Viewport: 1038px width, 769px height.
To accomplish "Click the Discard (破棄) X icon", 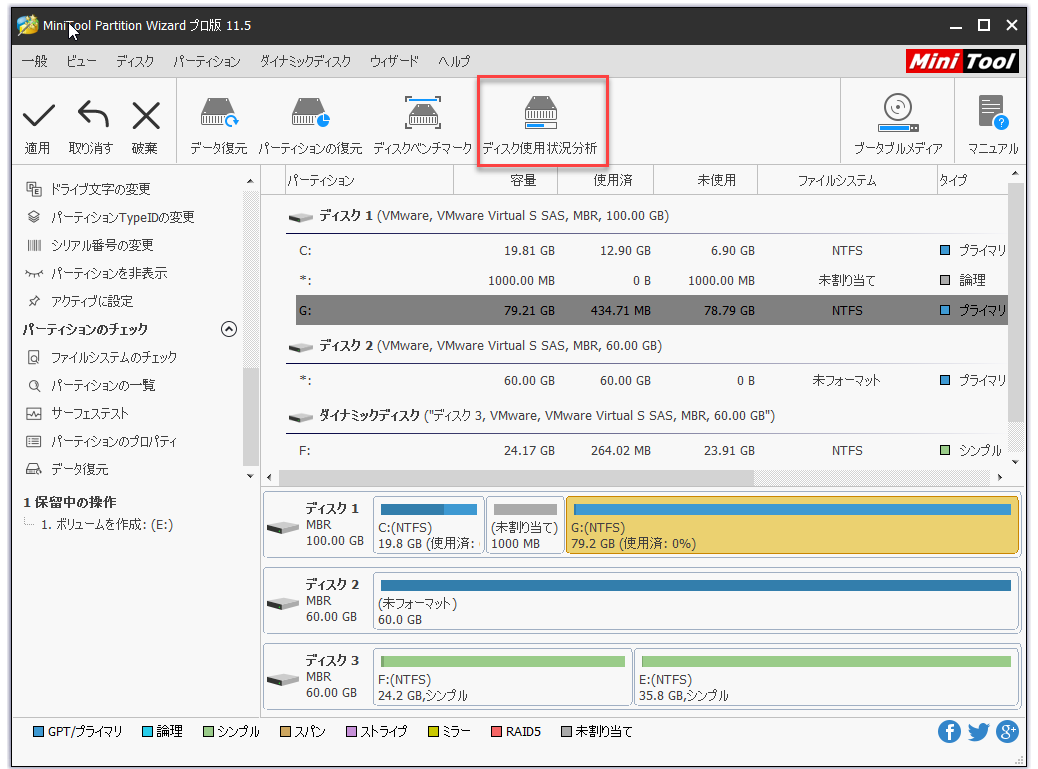I will pyautogui.click(x=146, y=116).
